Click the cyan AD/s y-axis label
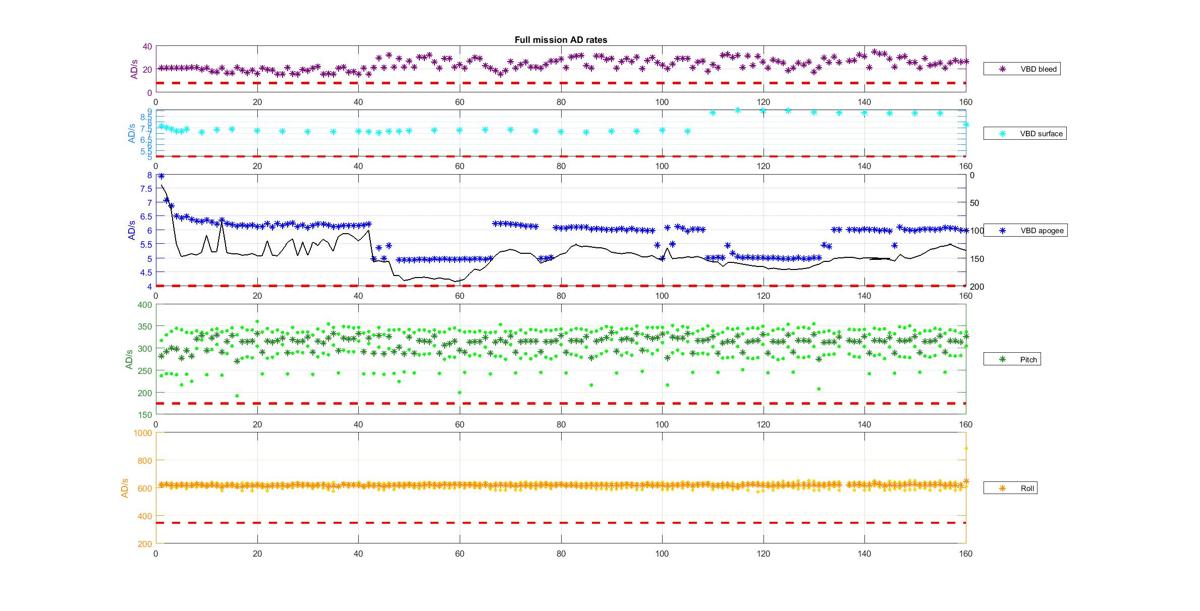 pyautogui.click(x=133, y=133)
